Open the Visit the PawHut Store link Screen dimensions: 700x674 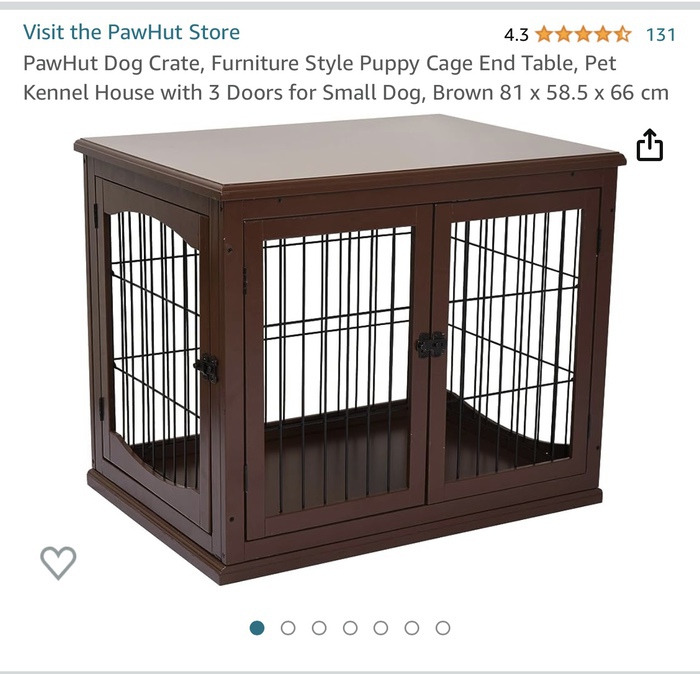(131, 32)
